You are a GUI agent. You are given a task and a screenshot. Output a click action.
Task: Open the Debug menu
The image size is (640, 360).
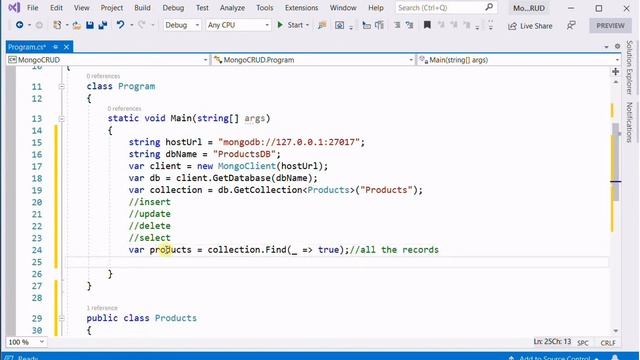pyautogui.click(x=173, y=8)
